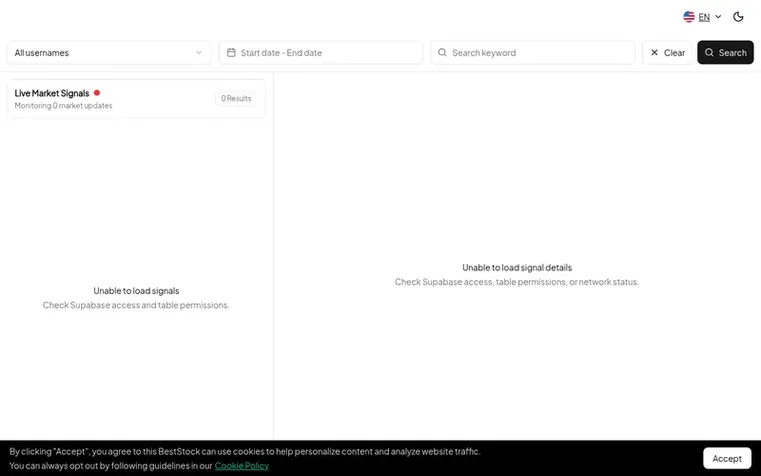Image resolution: width=761 pixels, height=476 pixels.
Task: Open the Start date - End date picker
Action: (x=321, y=52)
